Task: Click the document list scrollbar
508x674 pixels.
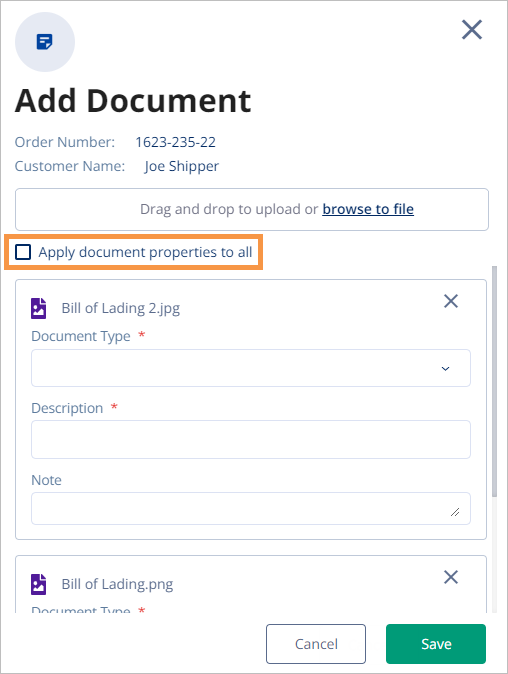Action: (x=494, y=382)
